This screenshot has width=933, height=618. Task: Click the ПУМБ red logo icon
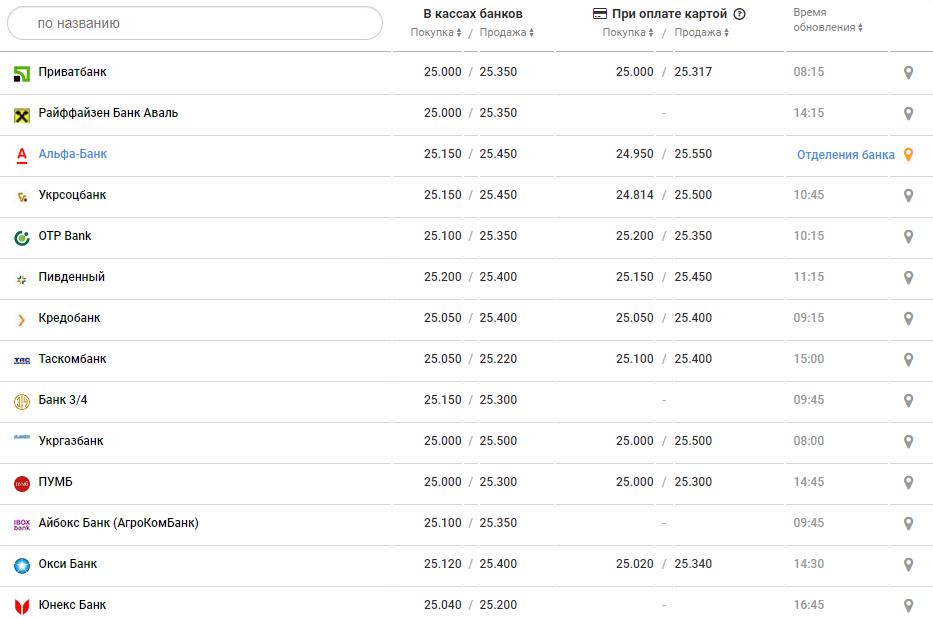[x=22, y=483]
